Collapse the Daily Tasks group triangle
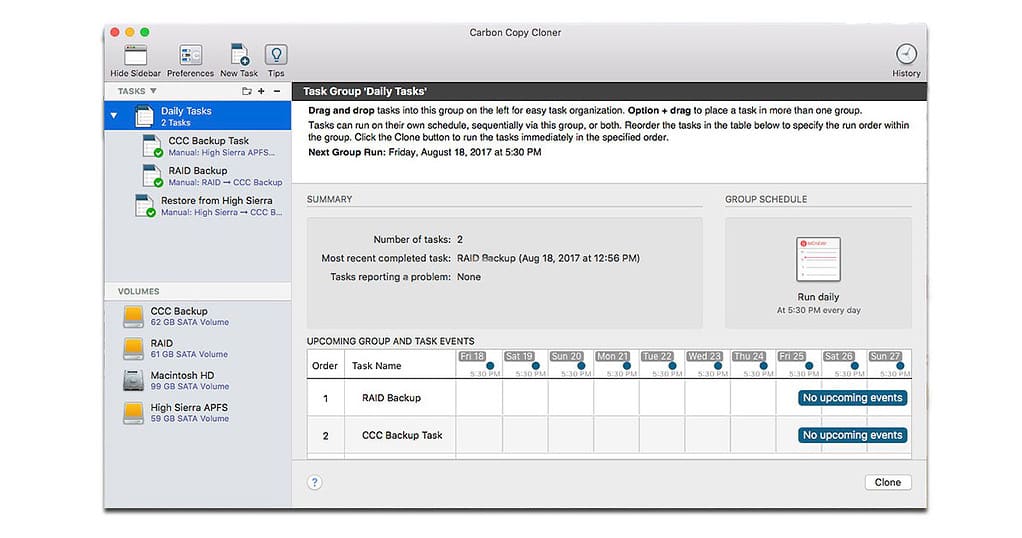Image resolution: width=1022 pixels, height=538 pixels. [113, 116]
